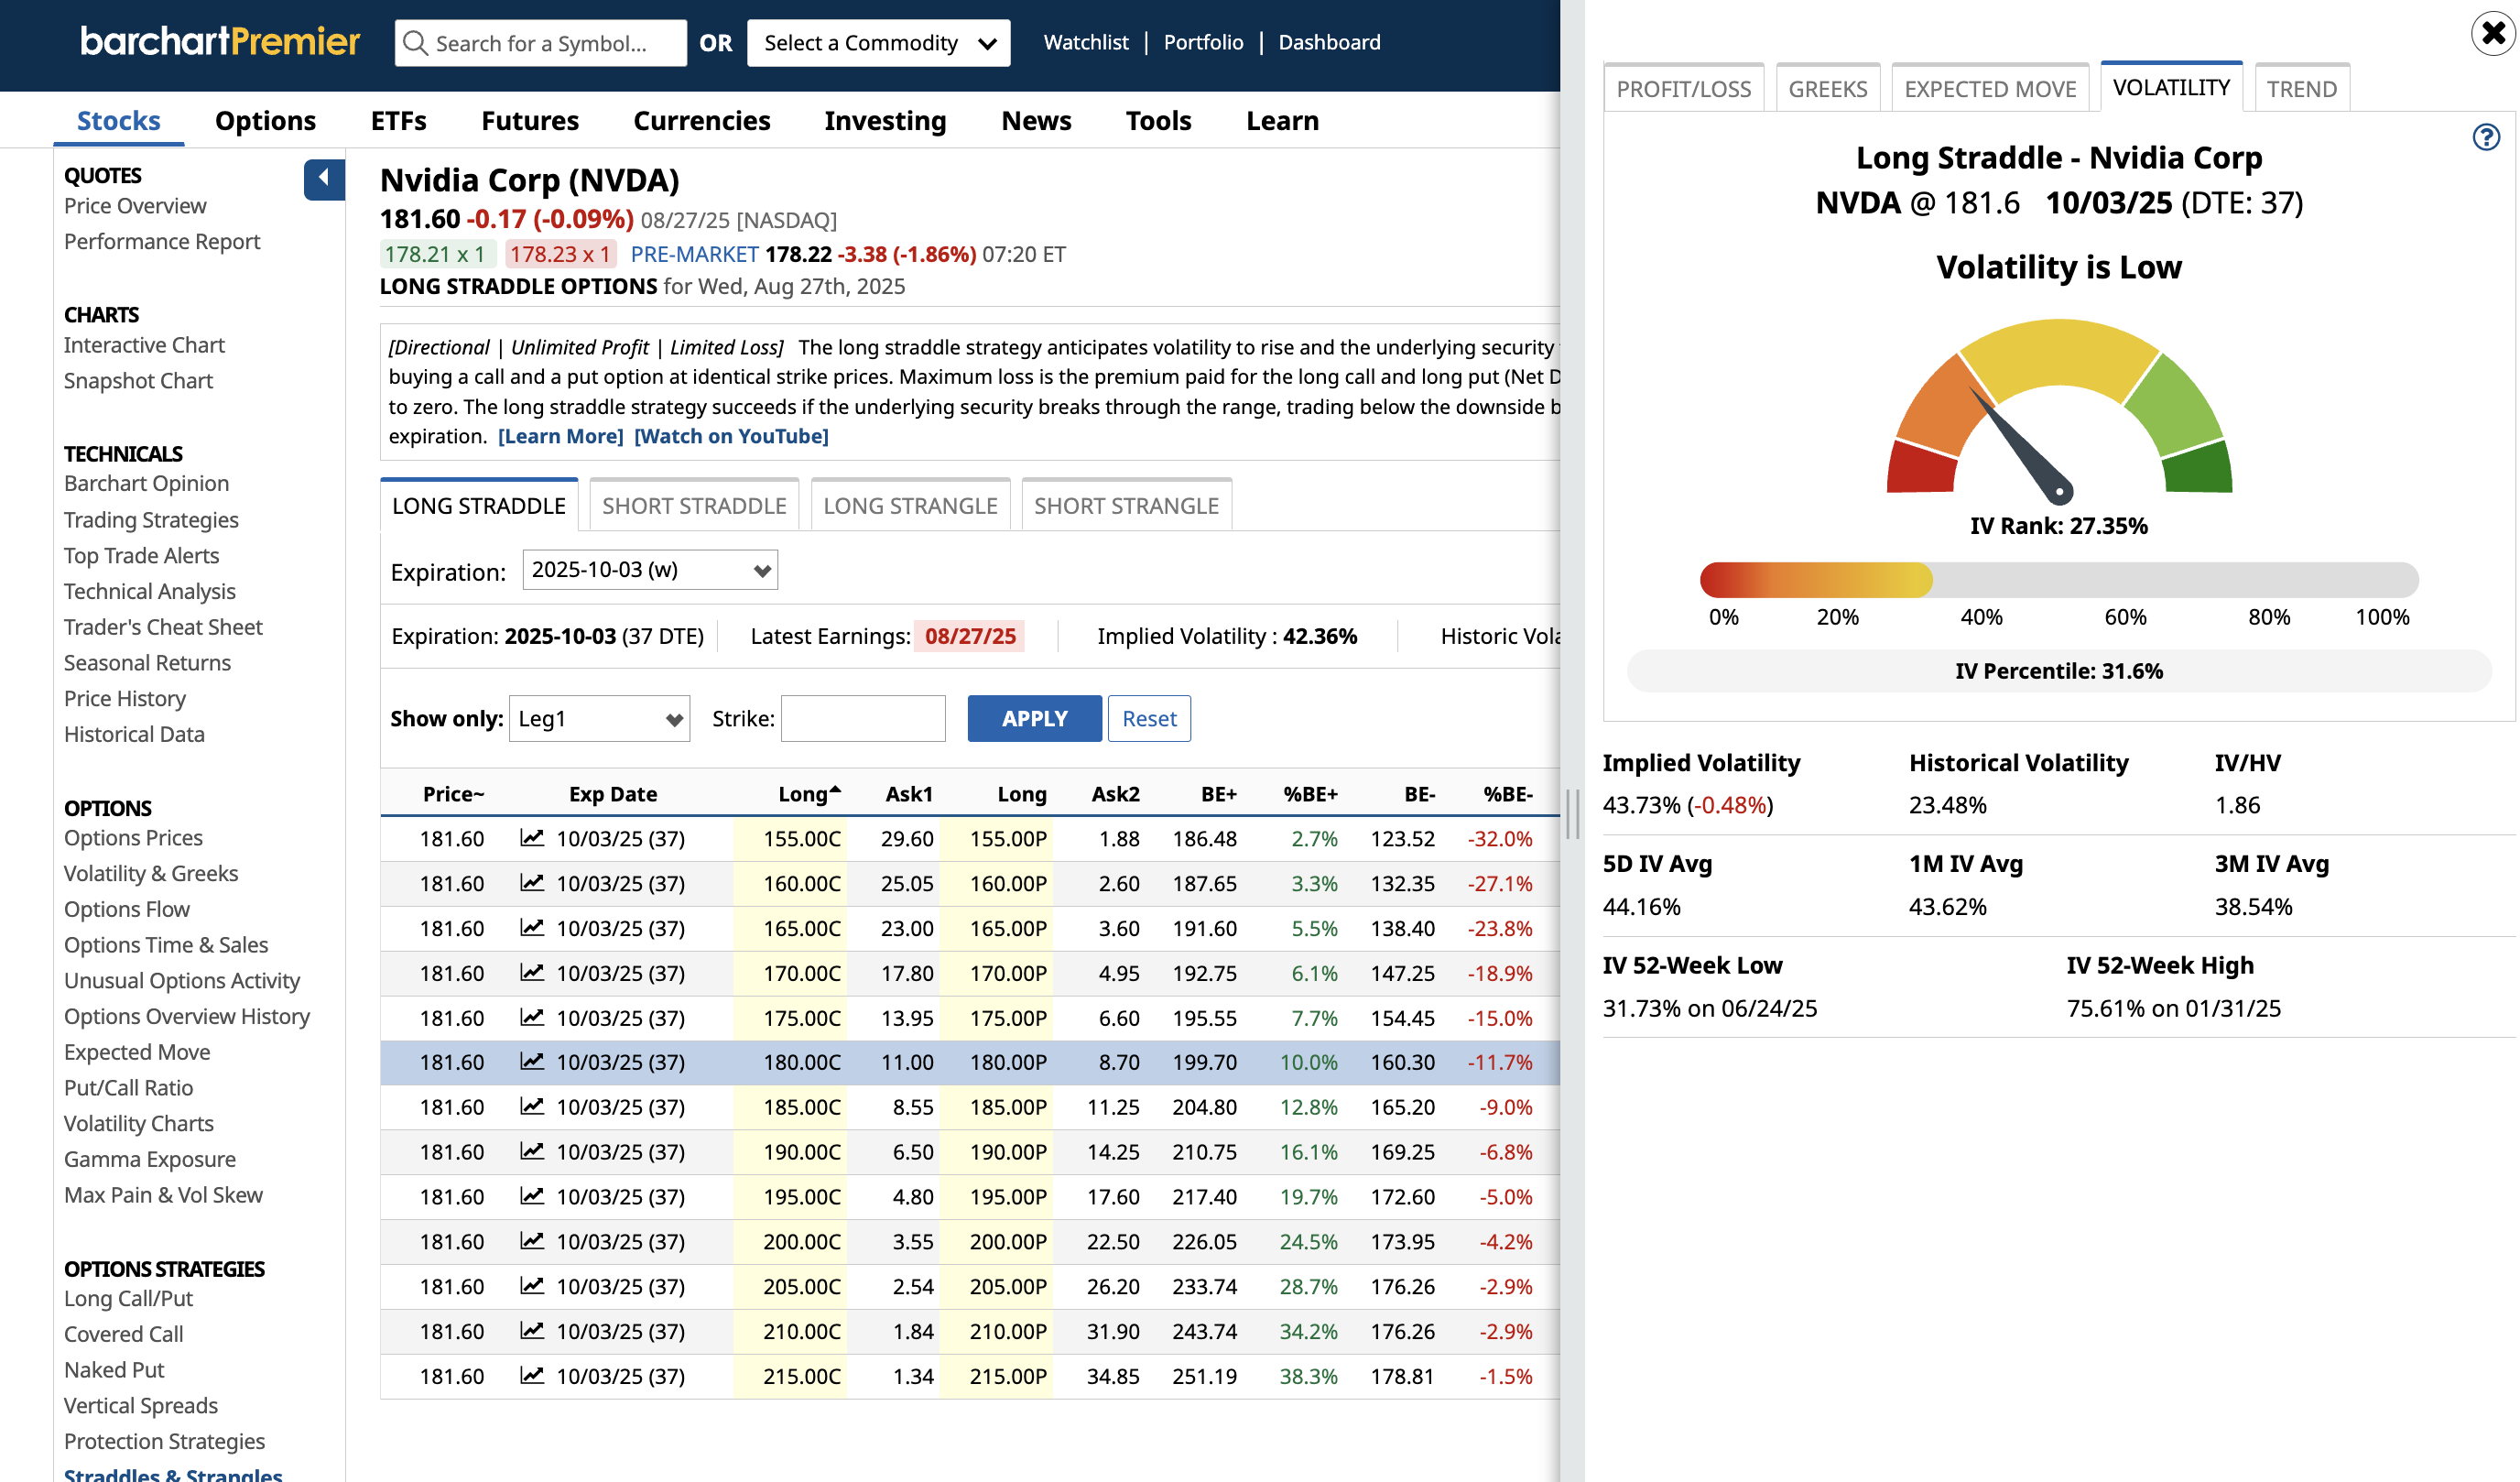This screenshot has height=1482, width=2520.
Task: Open chart icon for 160.00C row
Action: (532, 883)
